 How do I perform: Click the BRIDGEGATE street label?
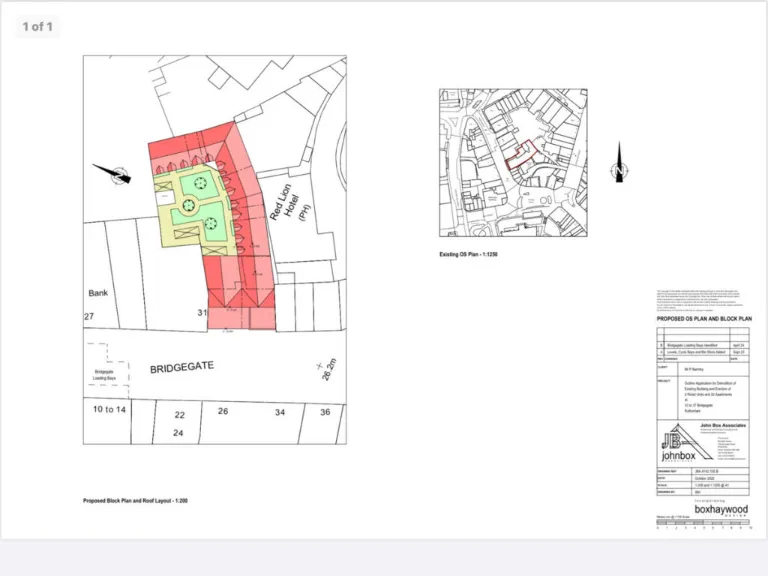[182, 368]
